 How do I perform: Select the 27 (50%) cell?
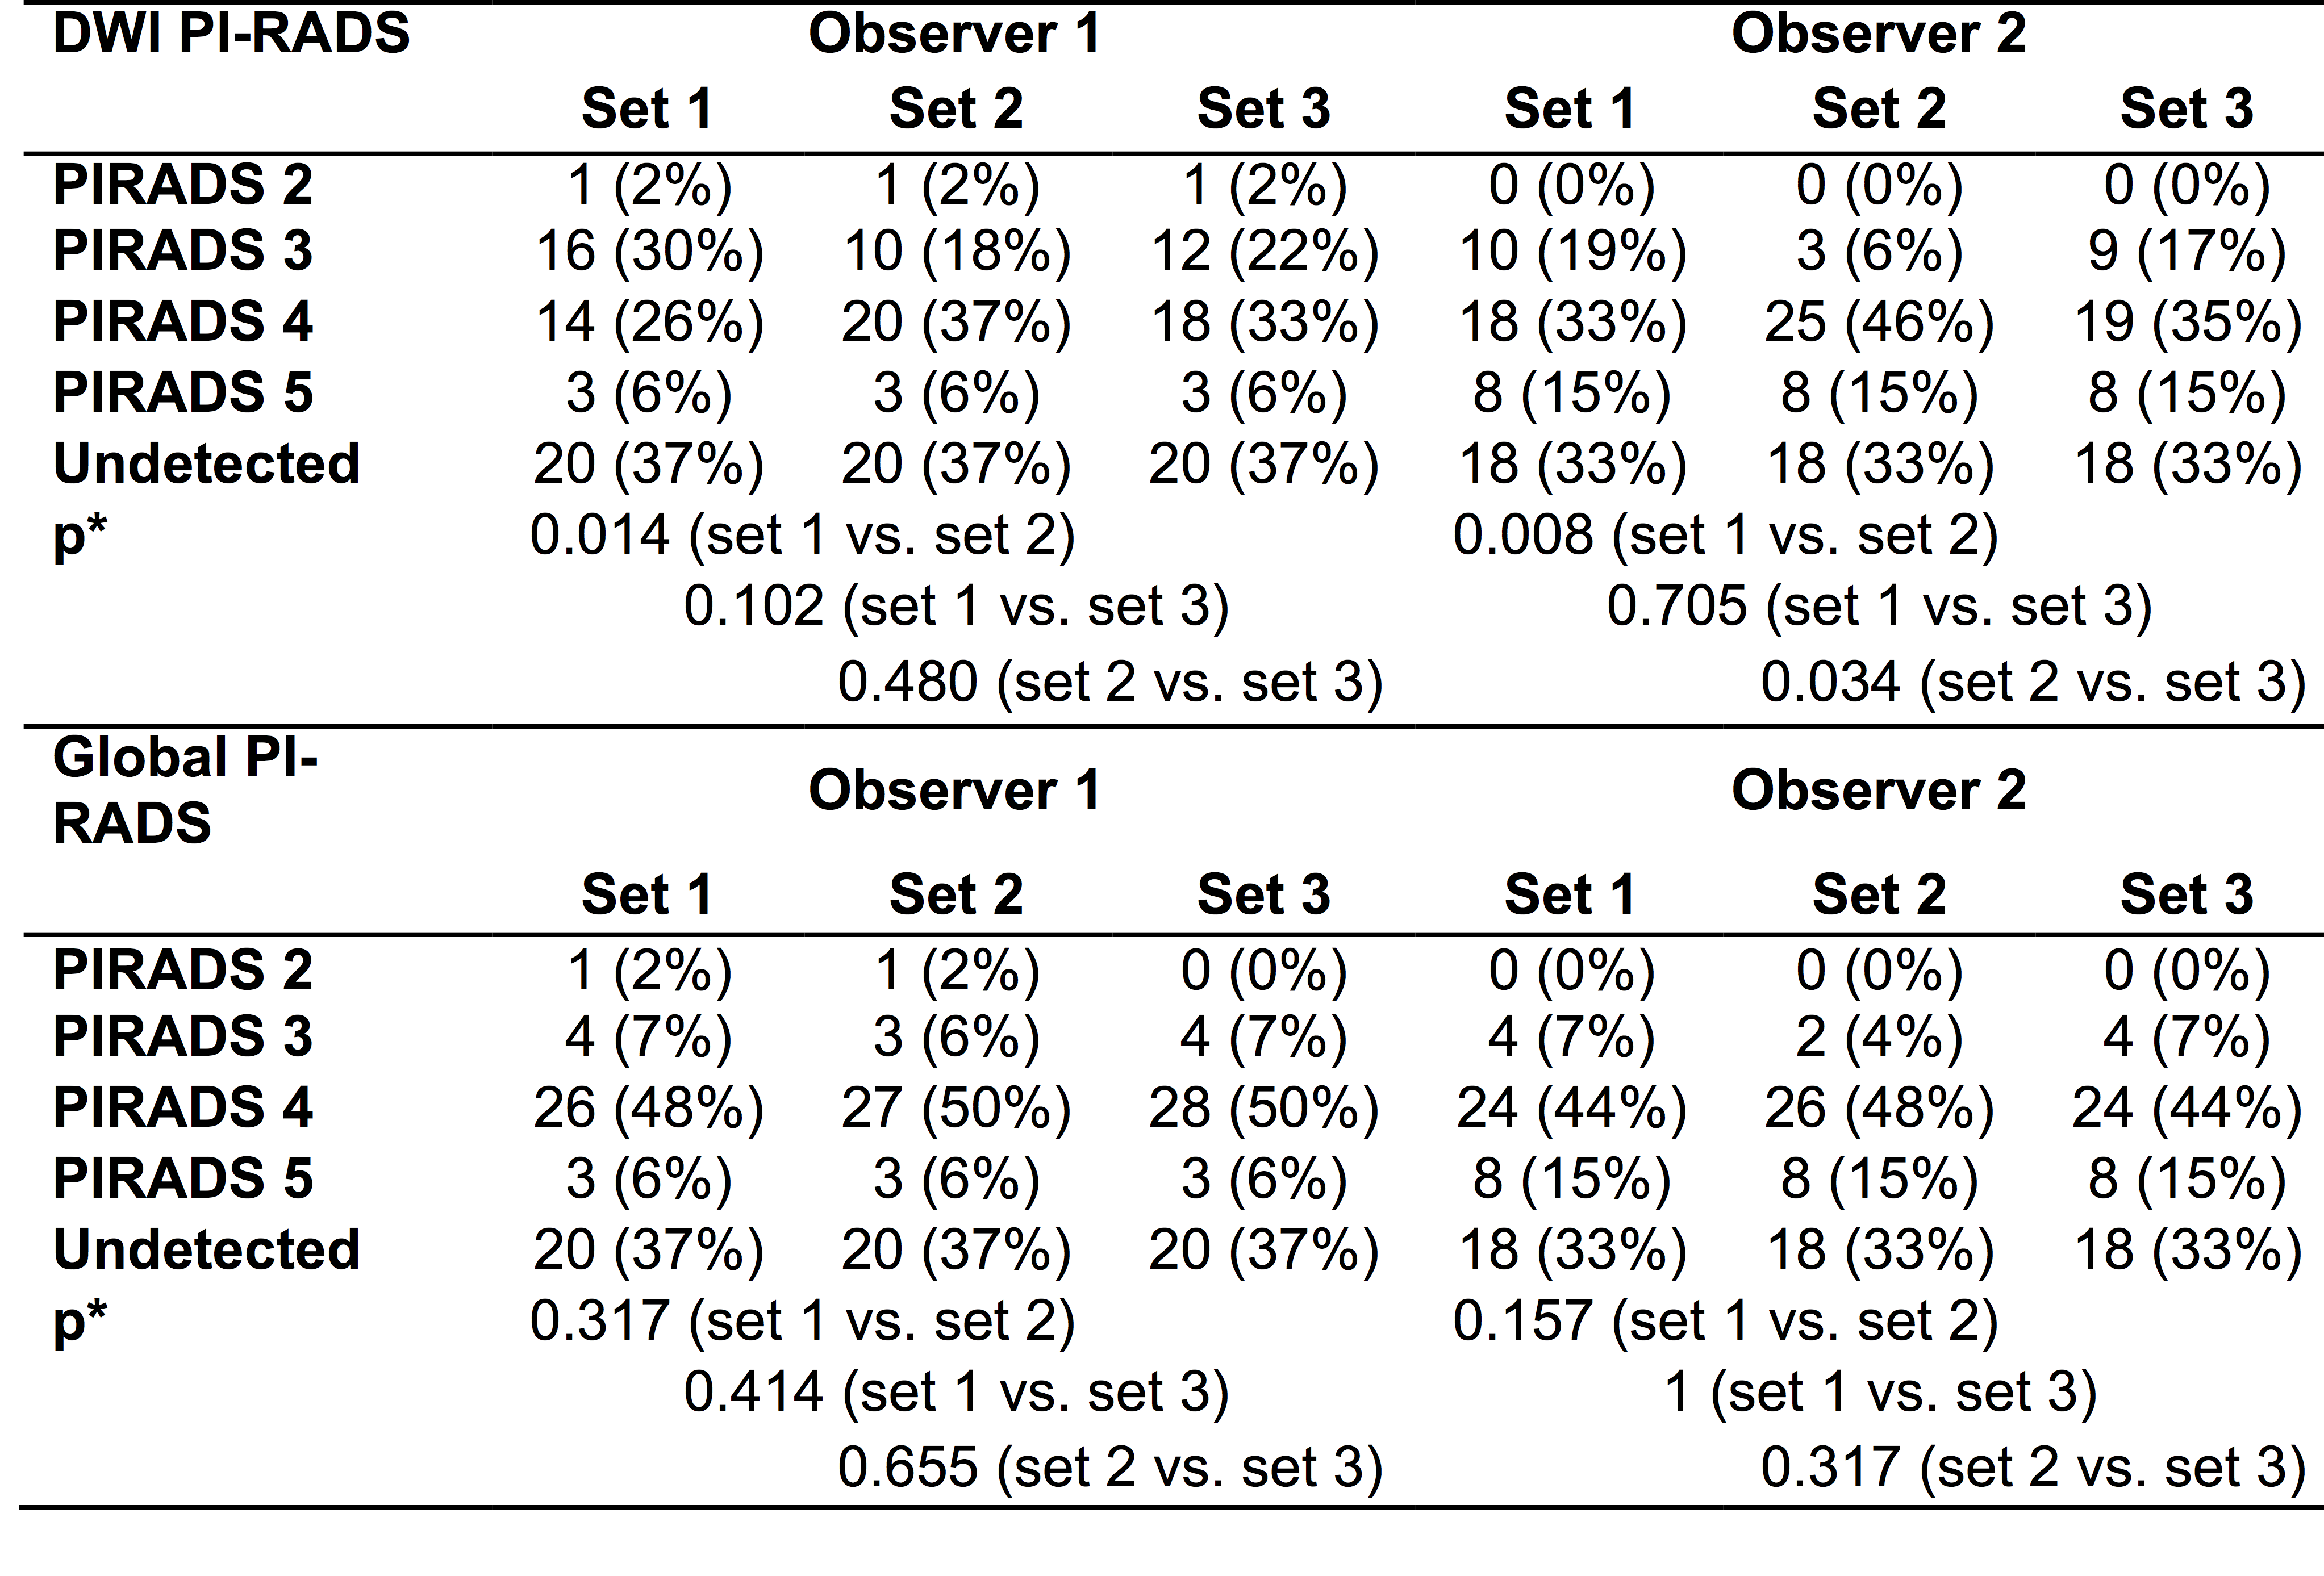pos(956,1108)
